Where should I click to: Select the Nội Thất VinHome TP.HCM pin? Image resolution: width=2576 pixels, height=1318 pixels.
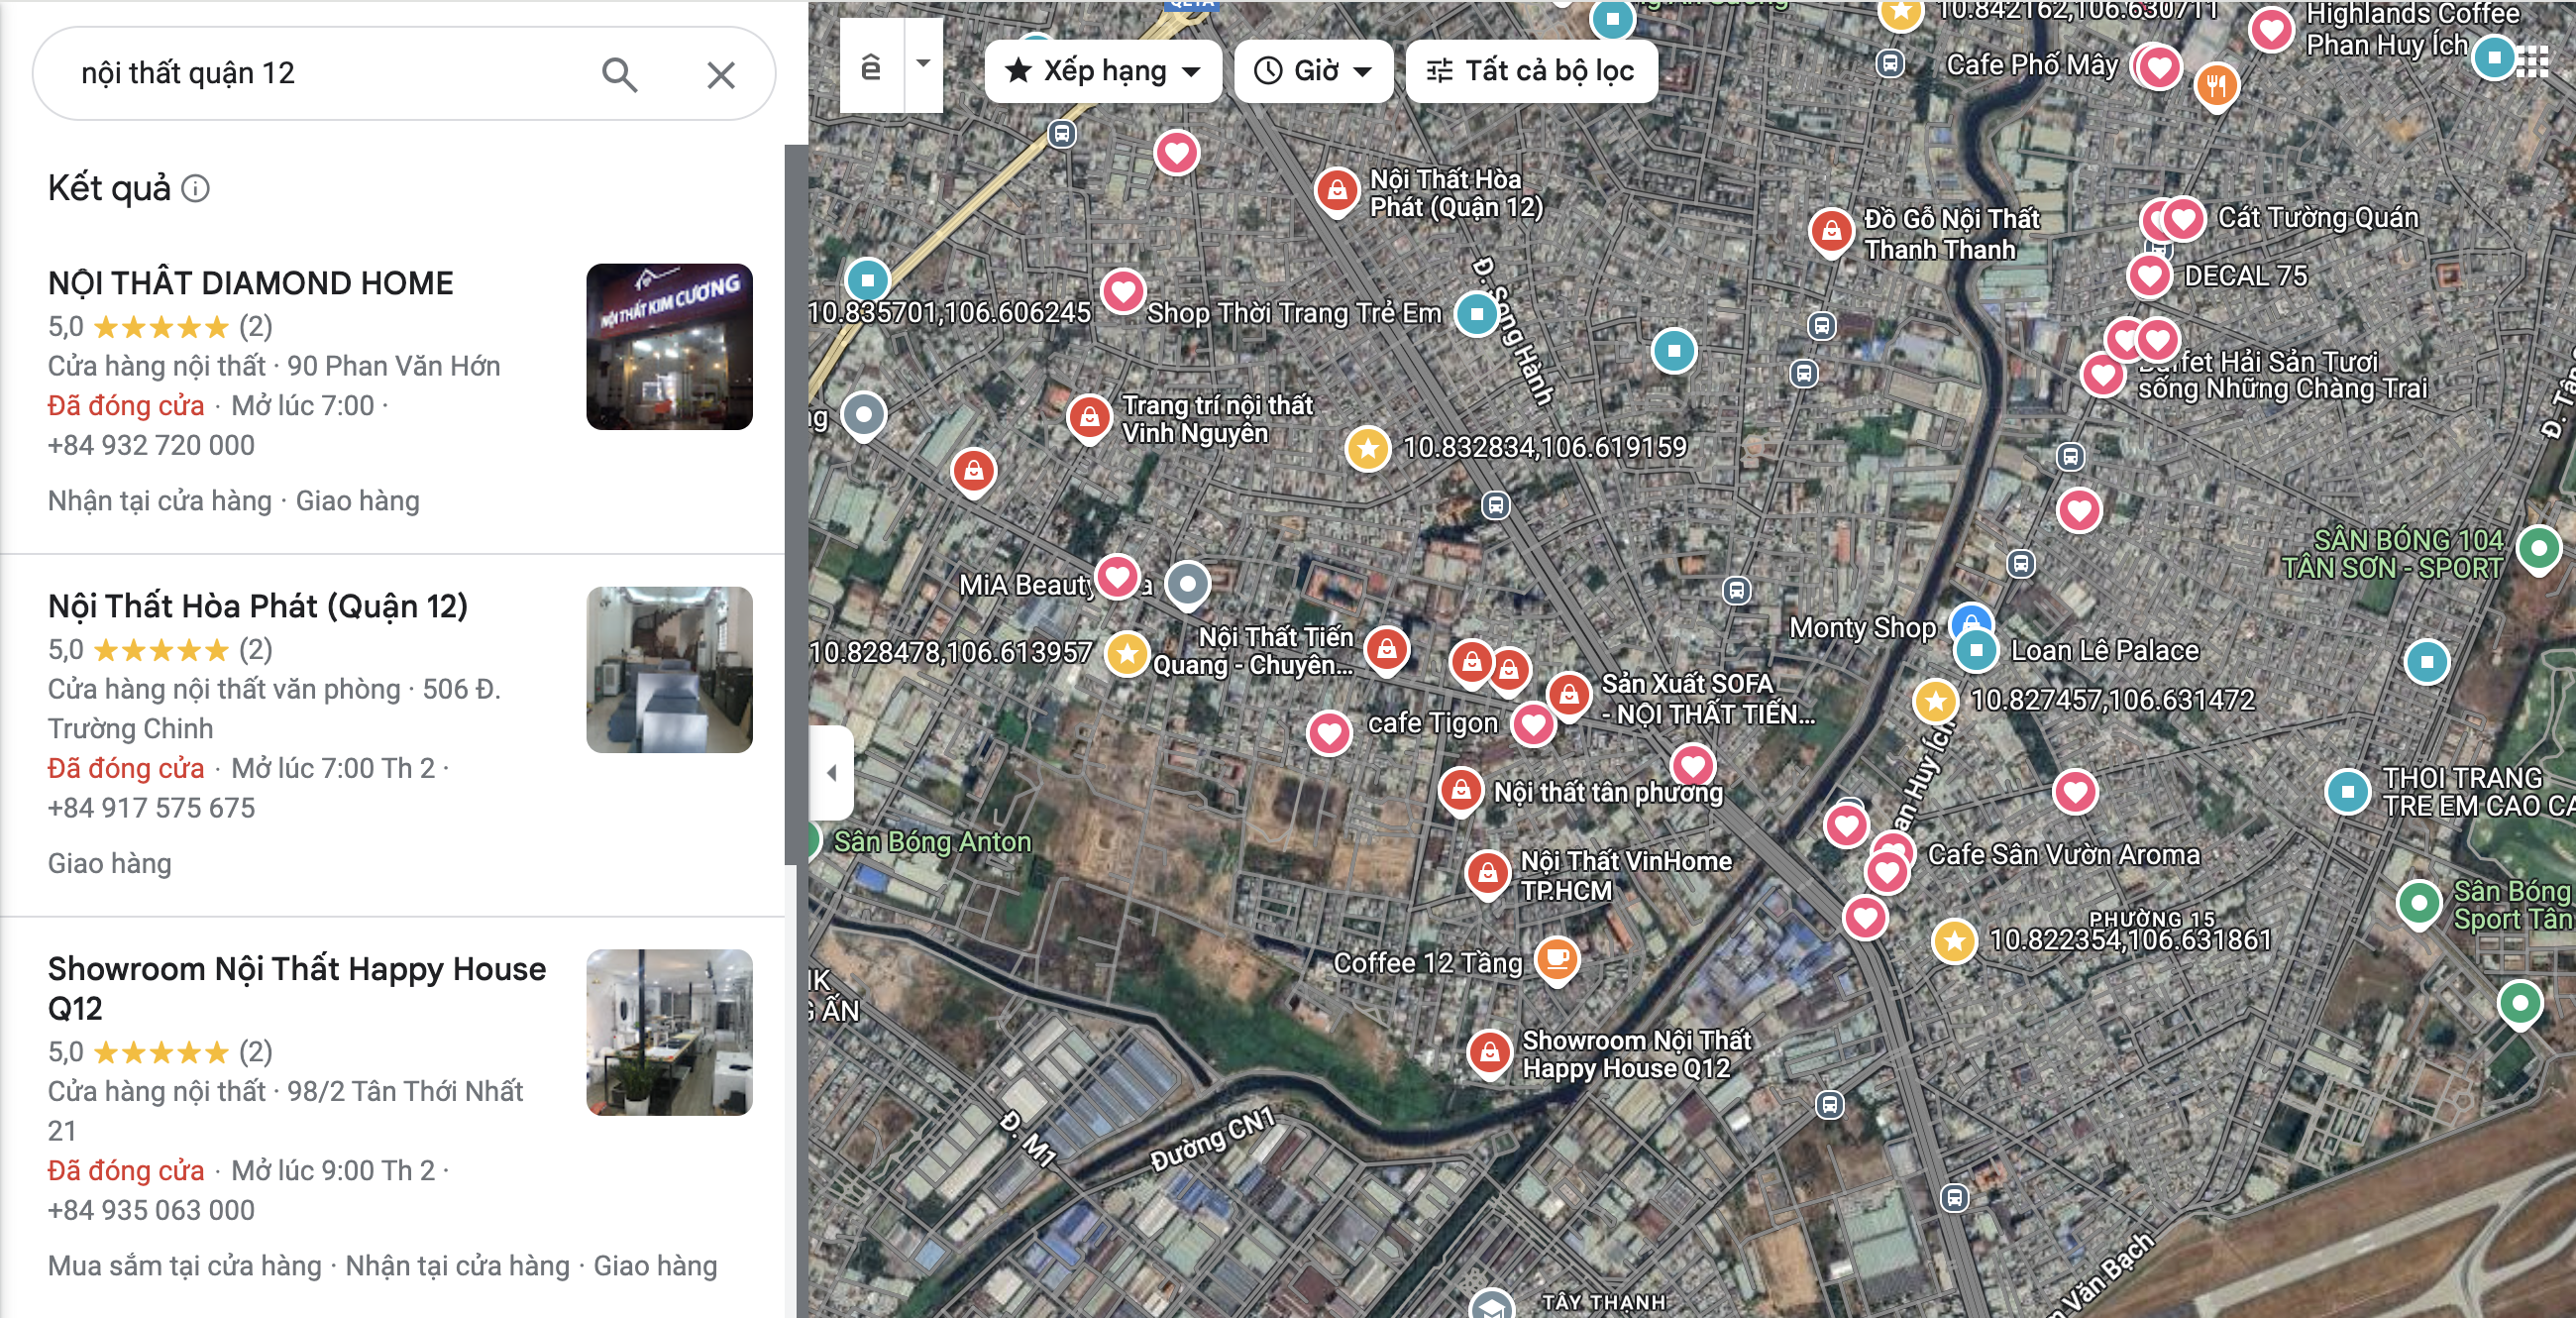click(1487, 874)
